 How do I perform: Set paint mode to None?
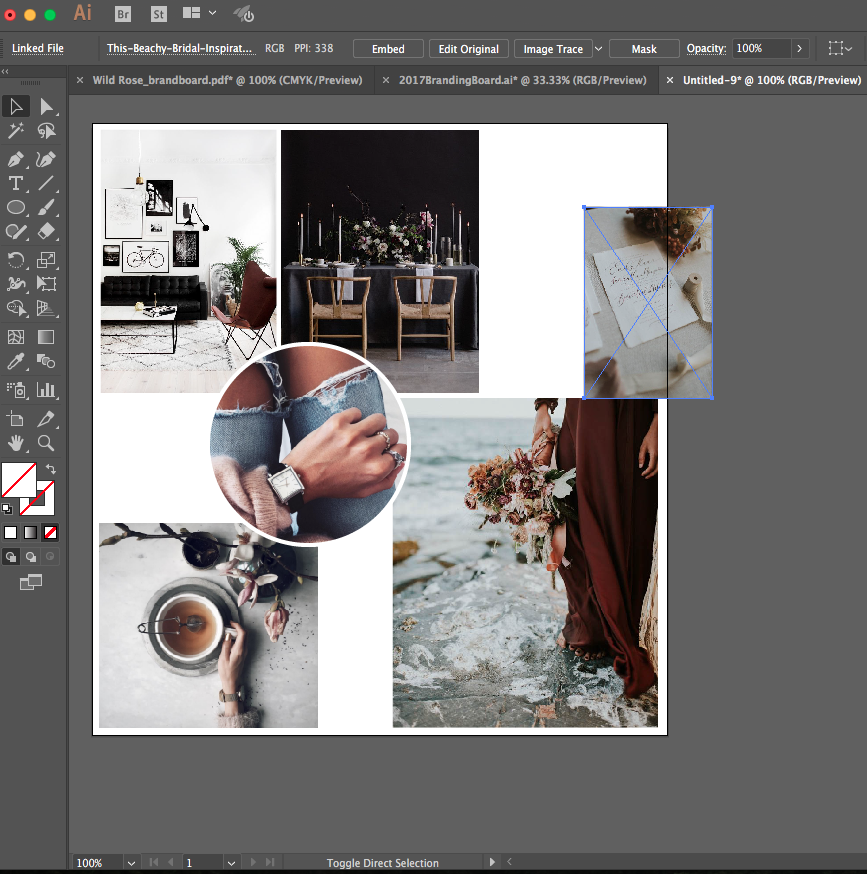coord(51,533)
